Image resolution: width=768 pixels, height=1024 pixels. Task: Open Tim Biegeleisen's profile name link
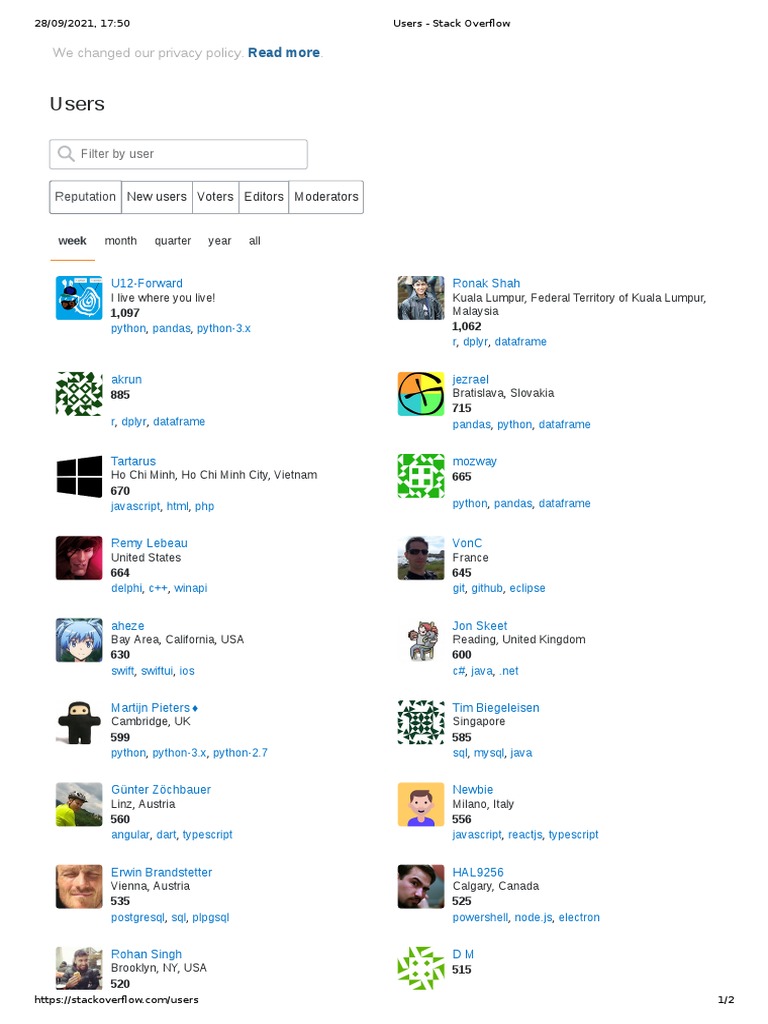(x=496, y=708)
